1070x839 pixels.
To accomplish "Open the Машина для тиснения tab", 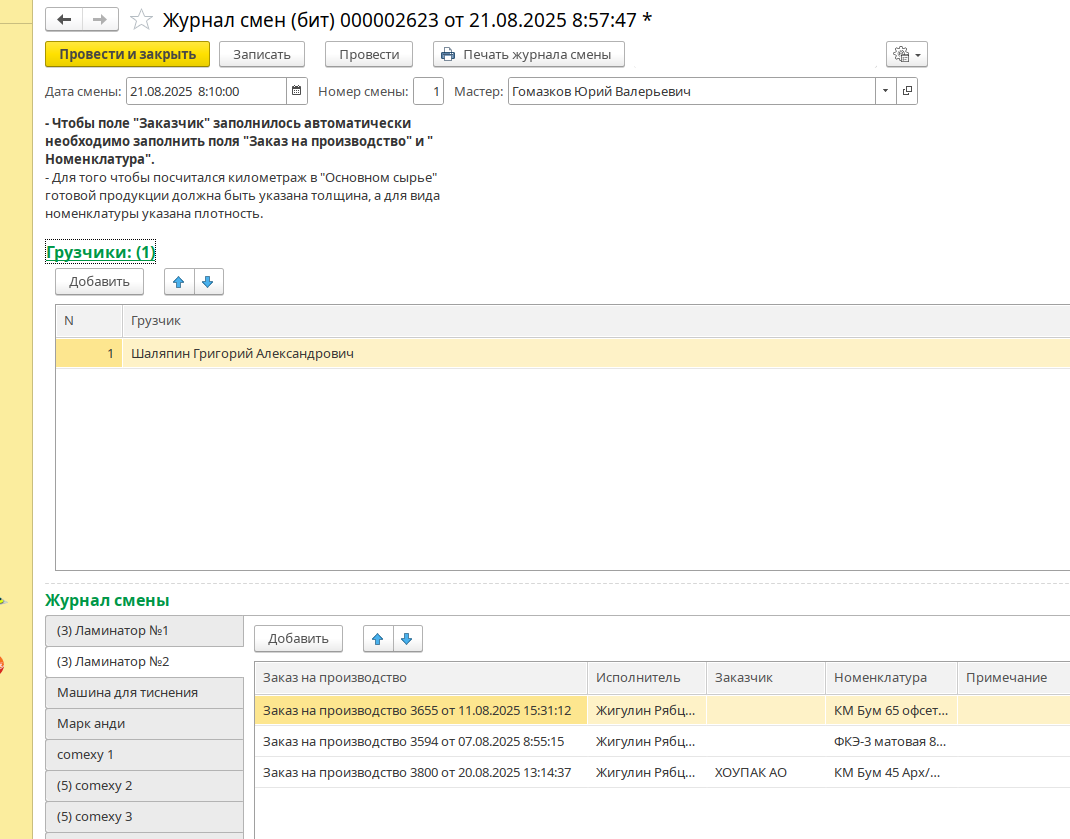I will click(x=144, y=692).
